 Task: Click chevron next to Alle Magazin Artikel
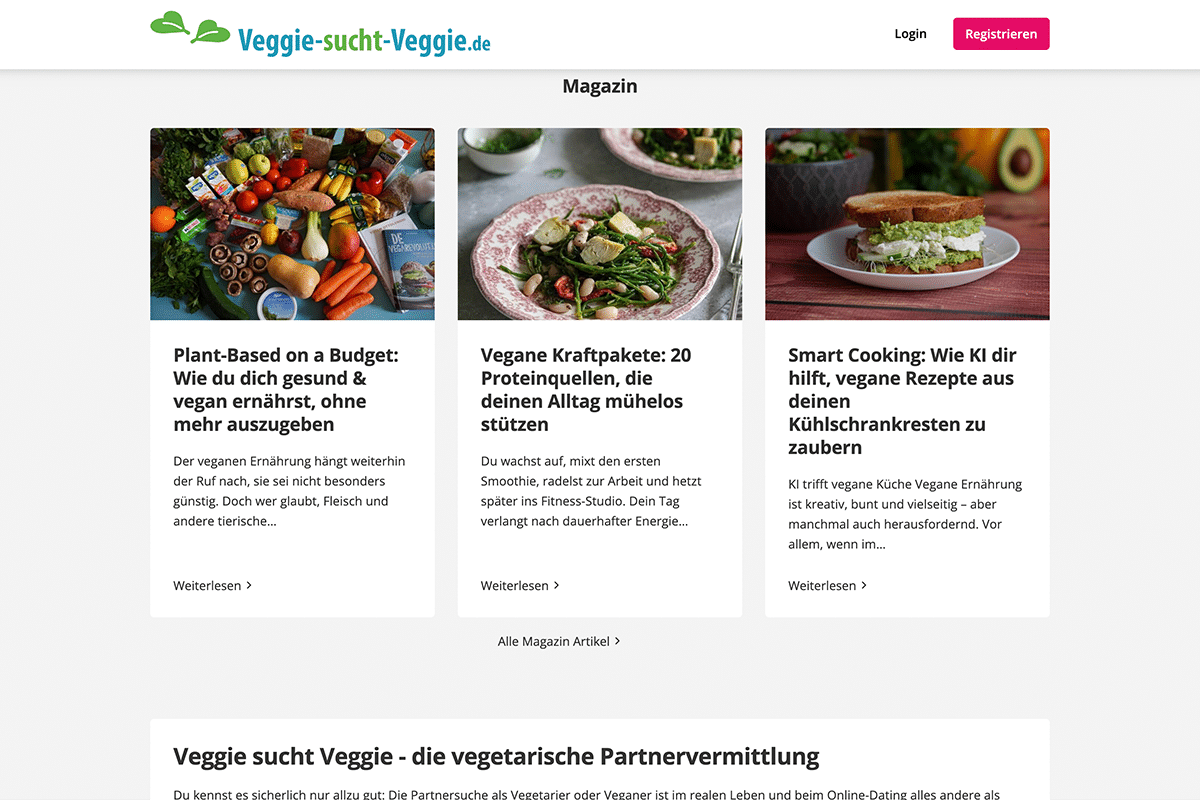pos(618,641)
